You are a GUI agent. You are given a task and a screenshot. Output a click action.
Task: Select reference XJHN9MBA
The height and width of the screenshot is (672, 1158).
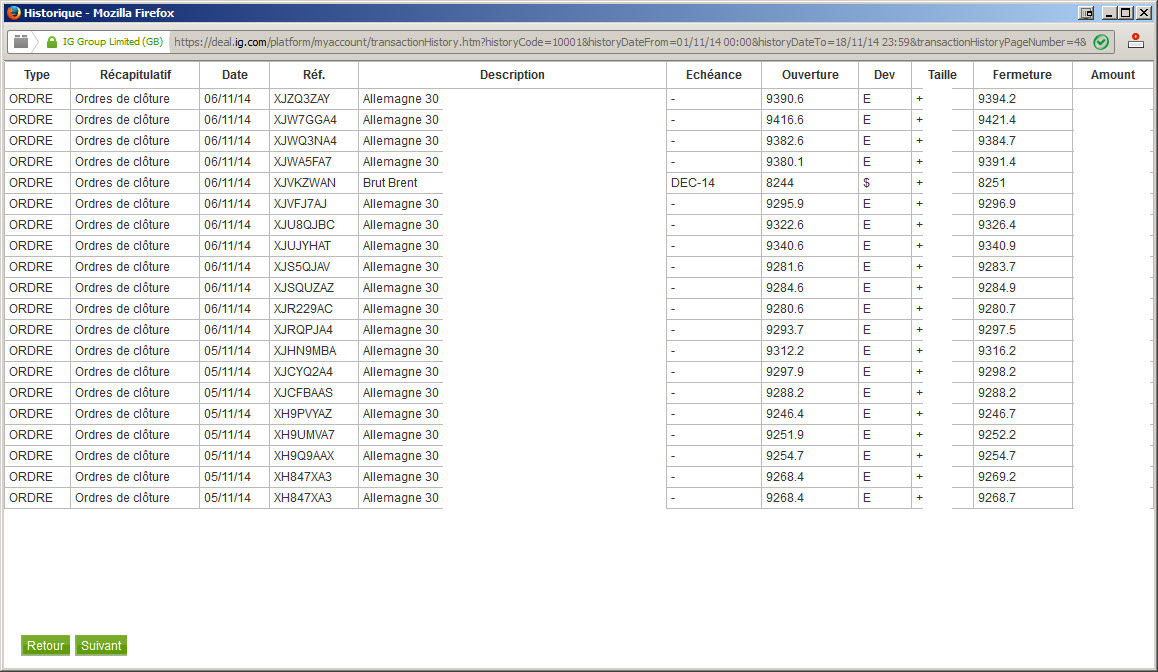pyautogui.click(x=305, y=351)
